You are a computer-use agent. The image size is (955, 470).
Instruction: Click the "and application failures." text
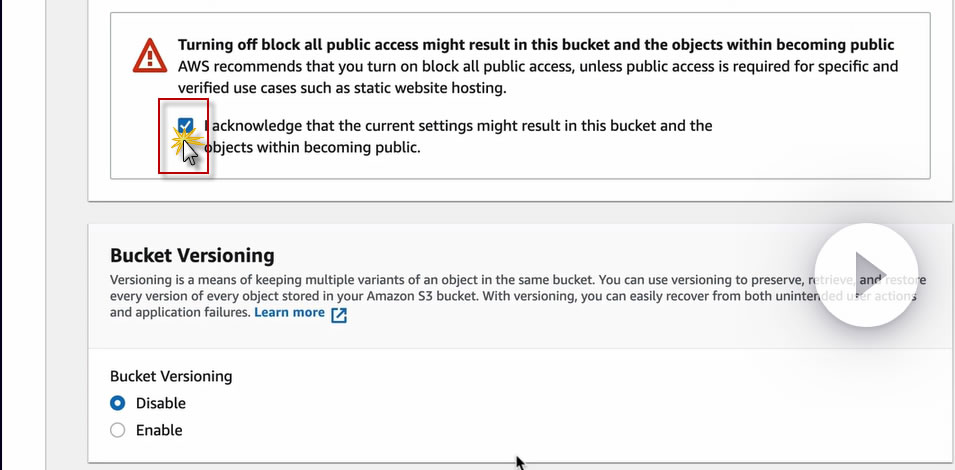[180, 313]
